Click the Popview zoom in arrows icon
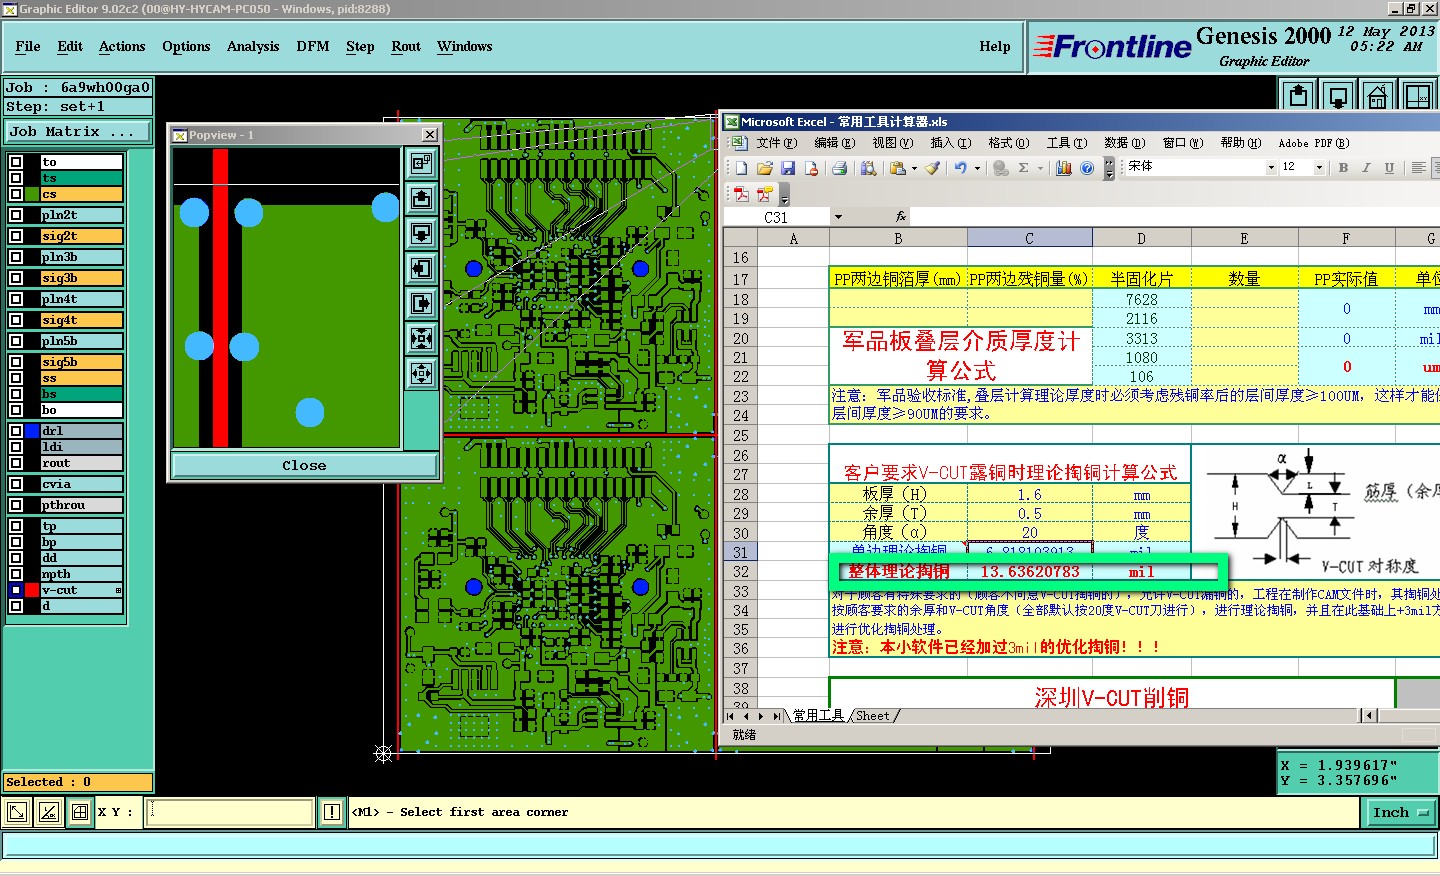Viewport: 1440px width, 876px height. (x=421, y=338)
